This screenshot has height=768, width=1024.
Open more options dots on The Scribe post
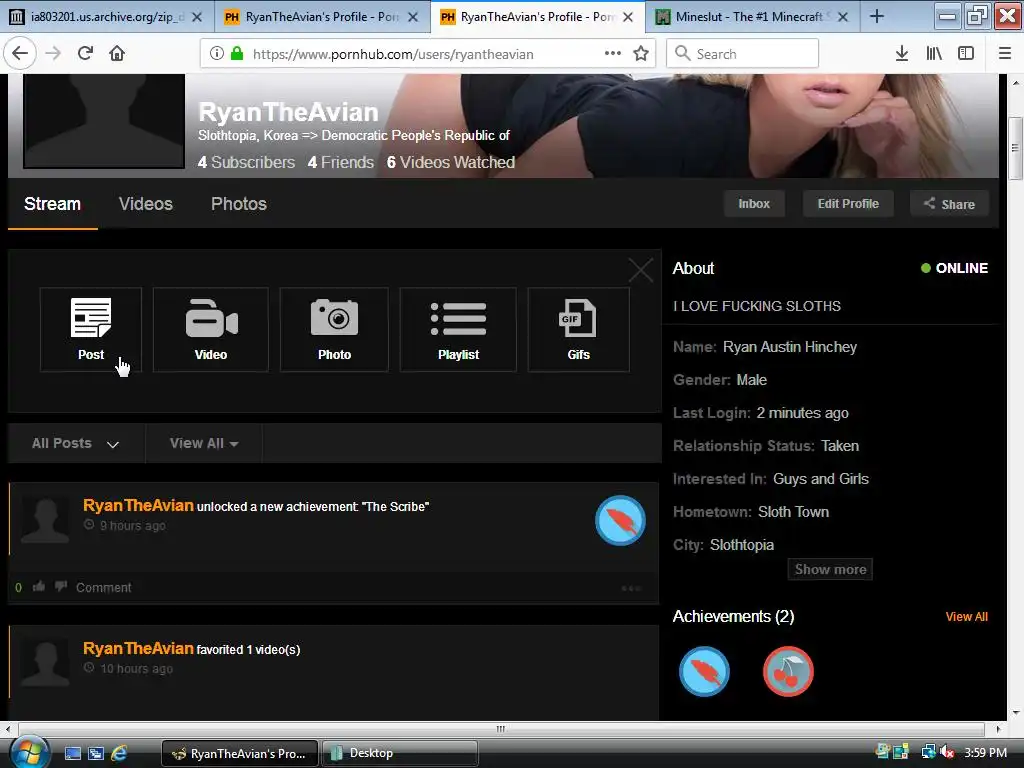click(x=631, y=588)
